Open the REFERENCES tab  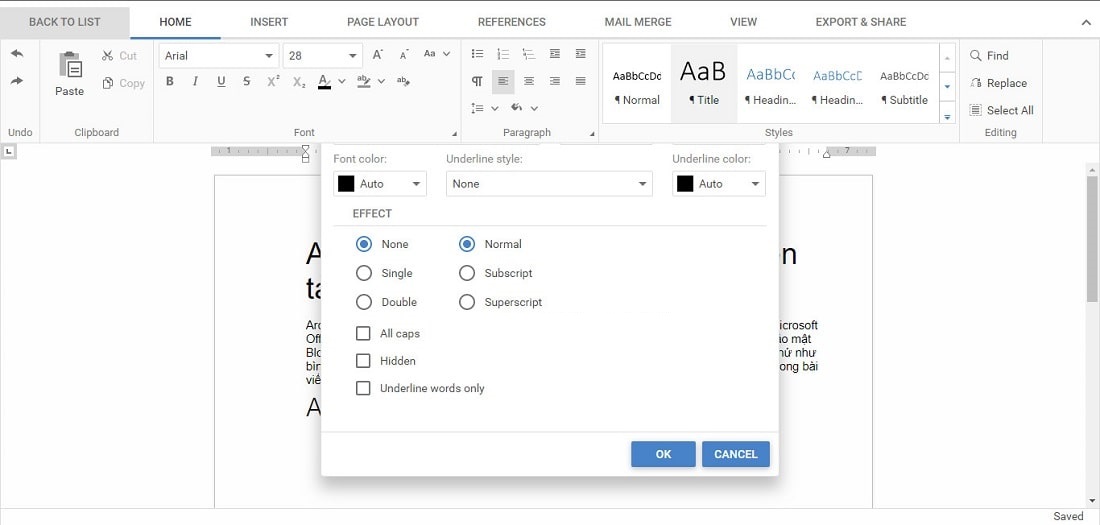tap(511, 22)
